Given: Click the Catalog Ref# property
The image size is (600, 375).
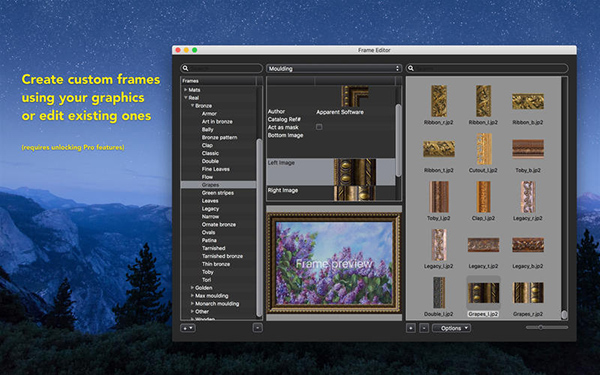Looking at the screenshot, I should coord(284,119).
